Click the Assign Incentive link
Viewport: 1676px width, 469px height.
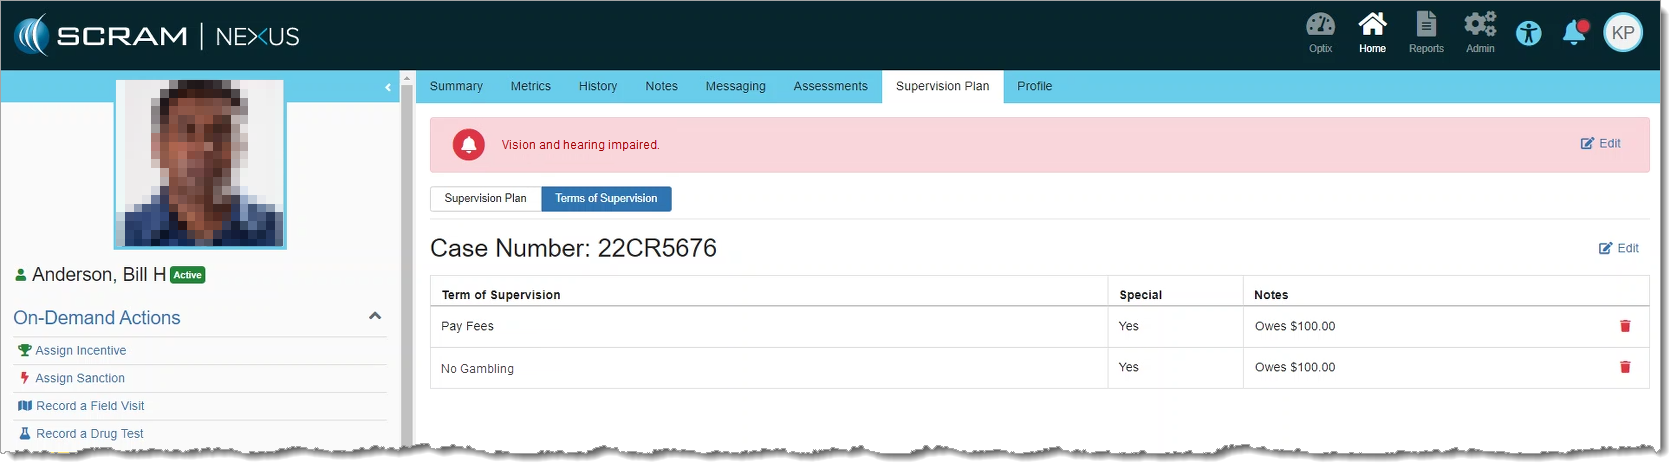(x=80, y=350)
